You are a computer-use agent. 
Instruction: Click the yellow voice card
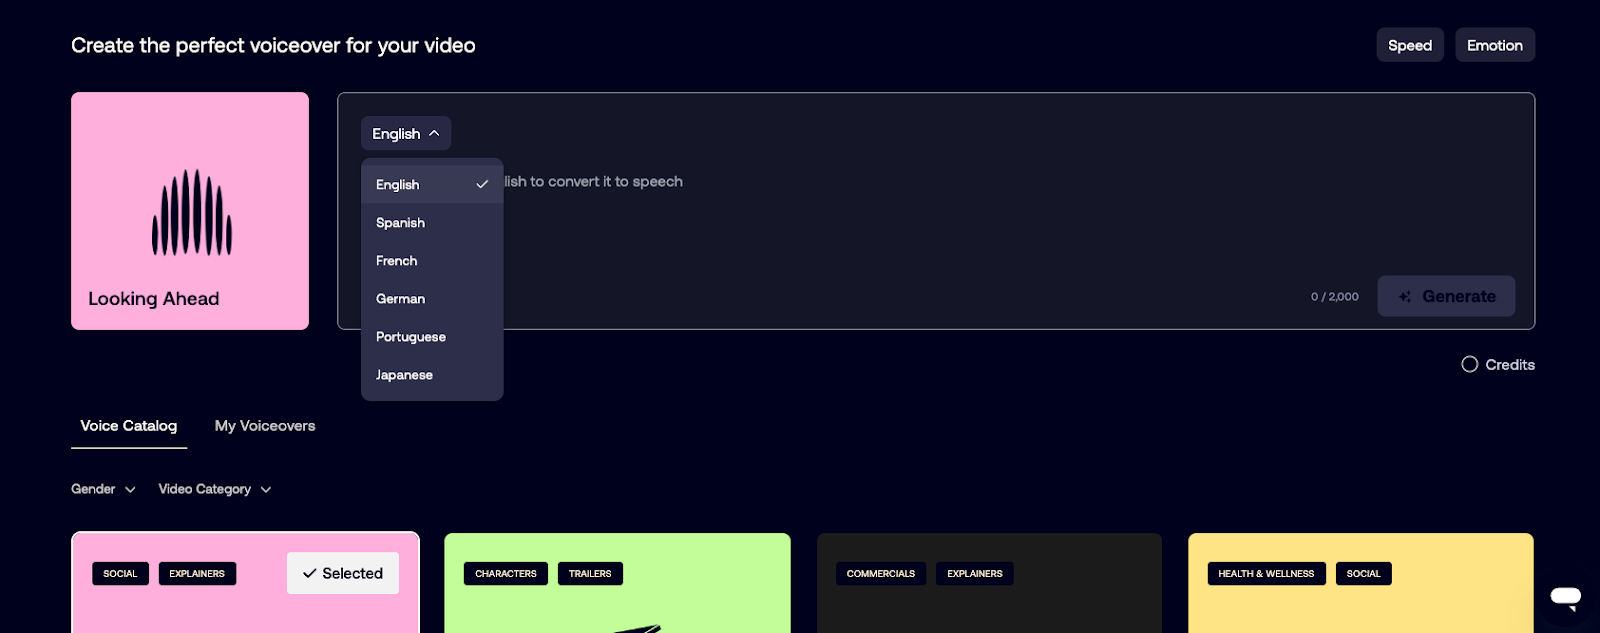click(x=1361, y=583)
